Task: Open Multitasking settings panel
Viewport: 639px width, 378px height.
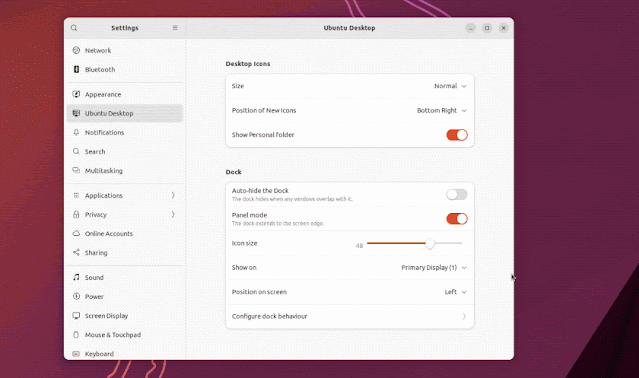Action: click(x=125, y=170)
